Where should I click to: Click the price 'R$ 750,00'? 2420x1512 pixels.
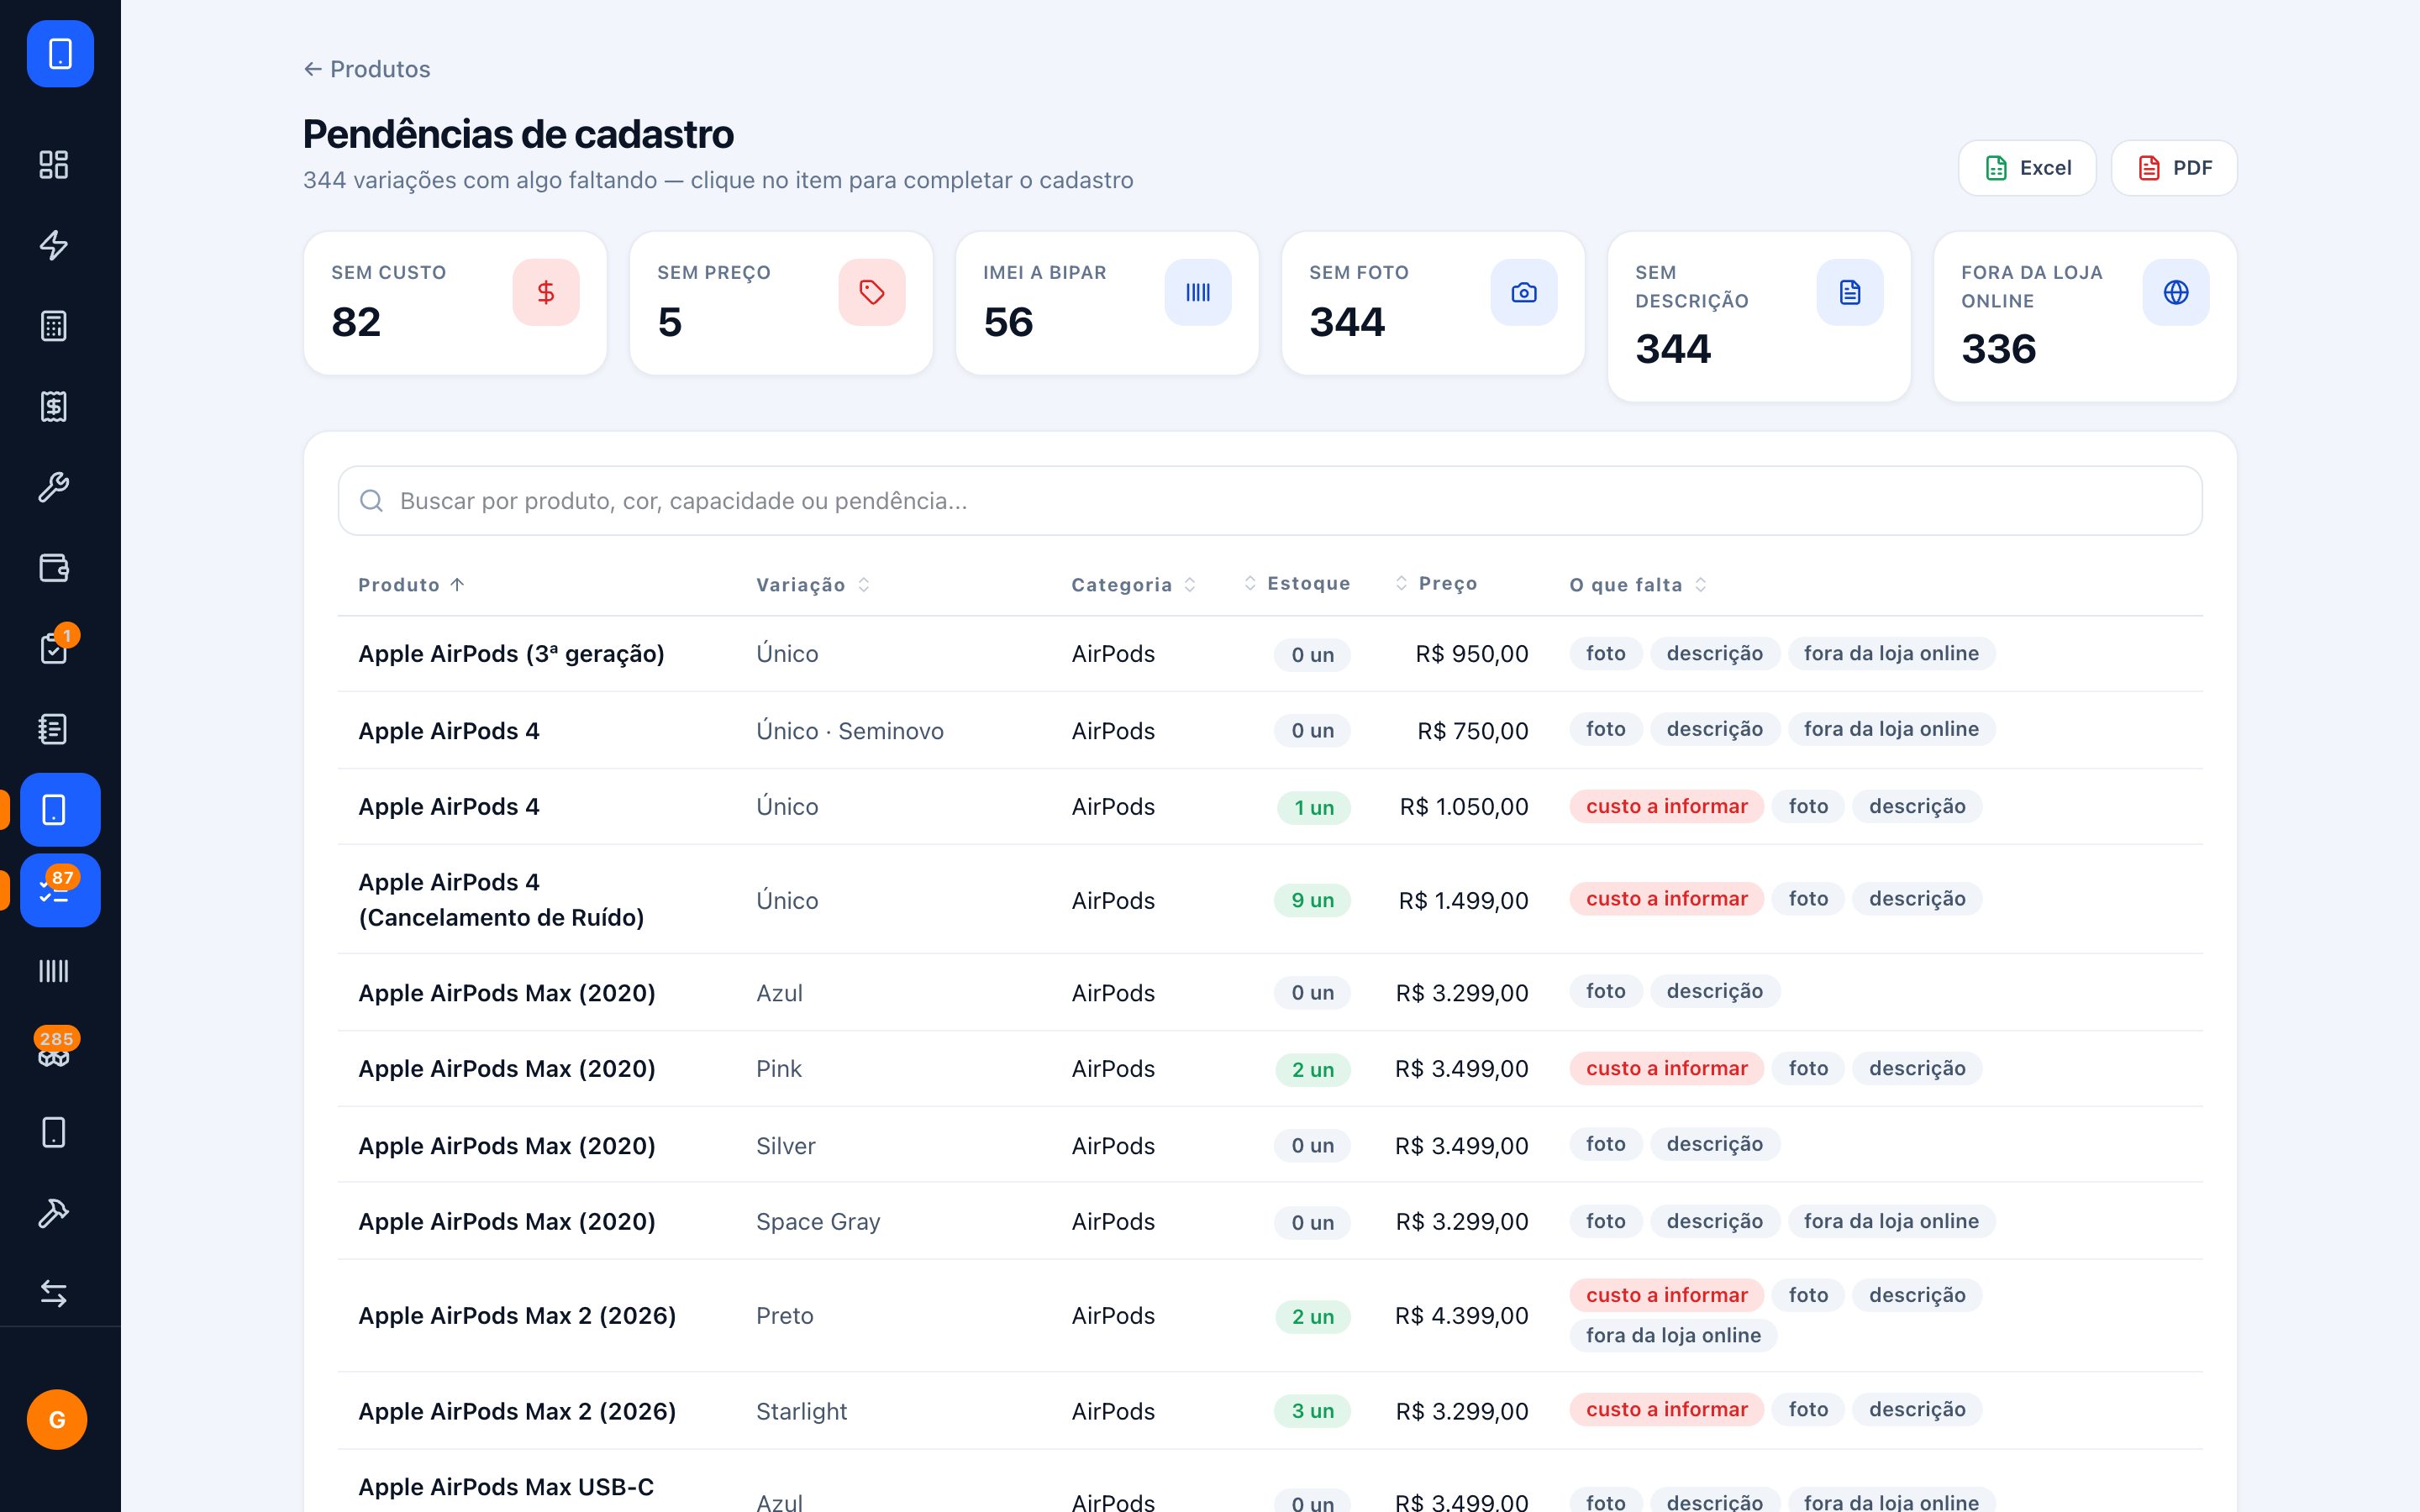(1473, 731)
